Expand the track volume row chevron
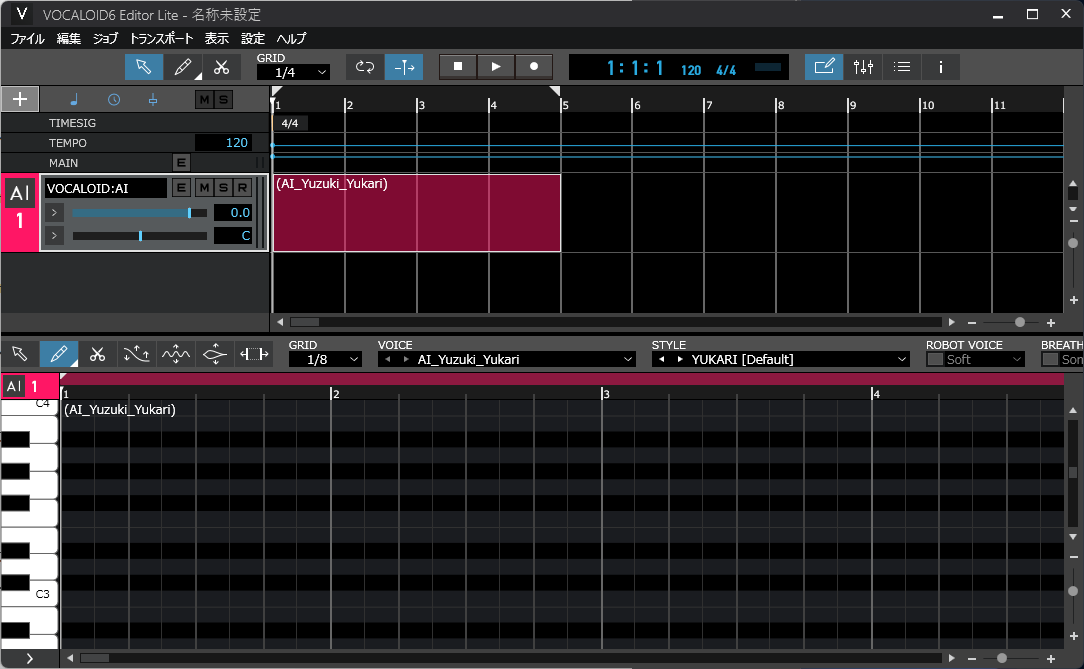 [54, 212]
